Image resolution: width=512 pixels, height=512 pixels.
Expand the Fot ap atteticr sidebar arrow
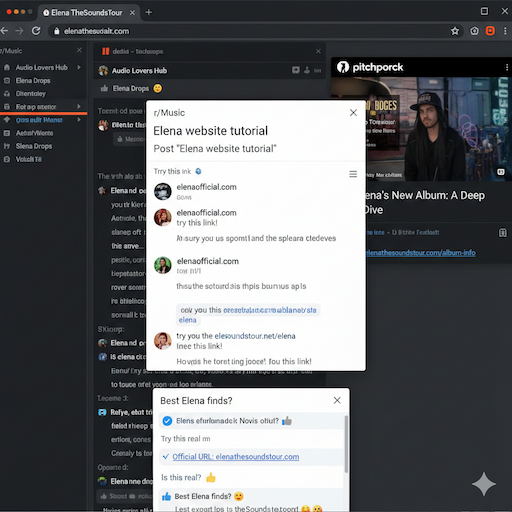tap(79, 107)
